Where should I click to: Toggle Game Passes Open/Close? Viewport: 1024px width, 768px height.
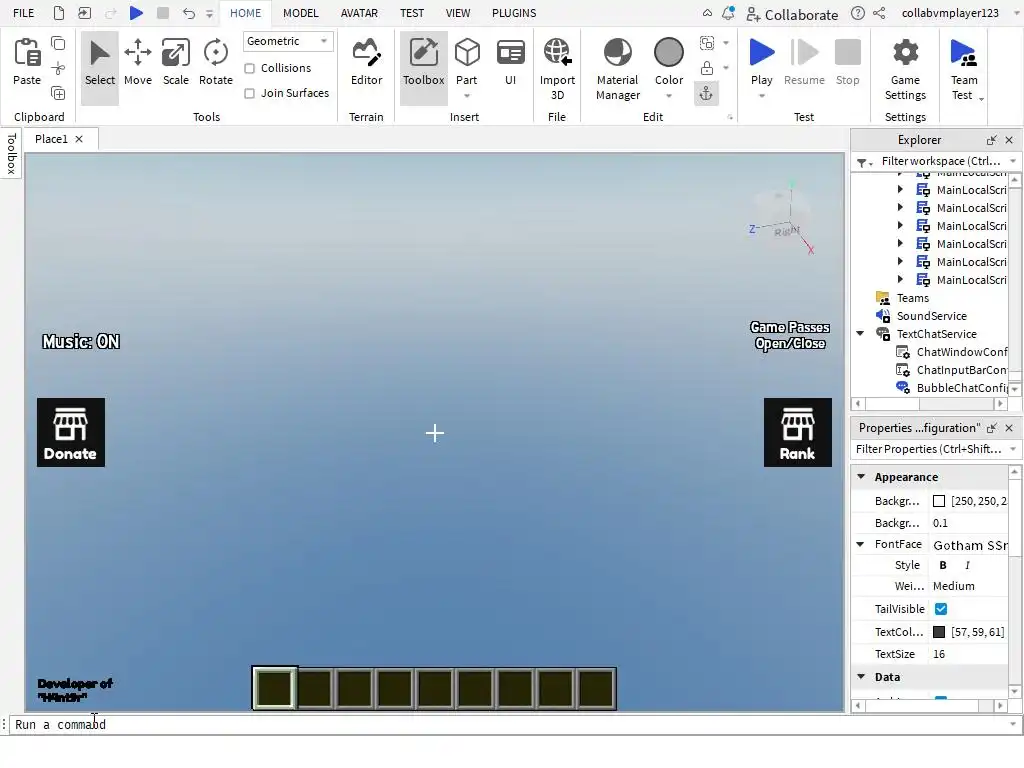(790, 335)
